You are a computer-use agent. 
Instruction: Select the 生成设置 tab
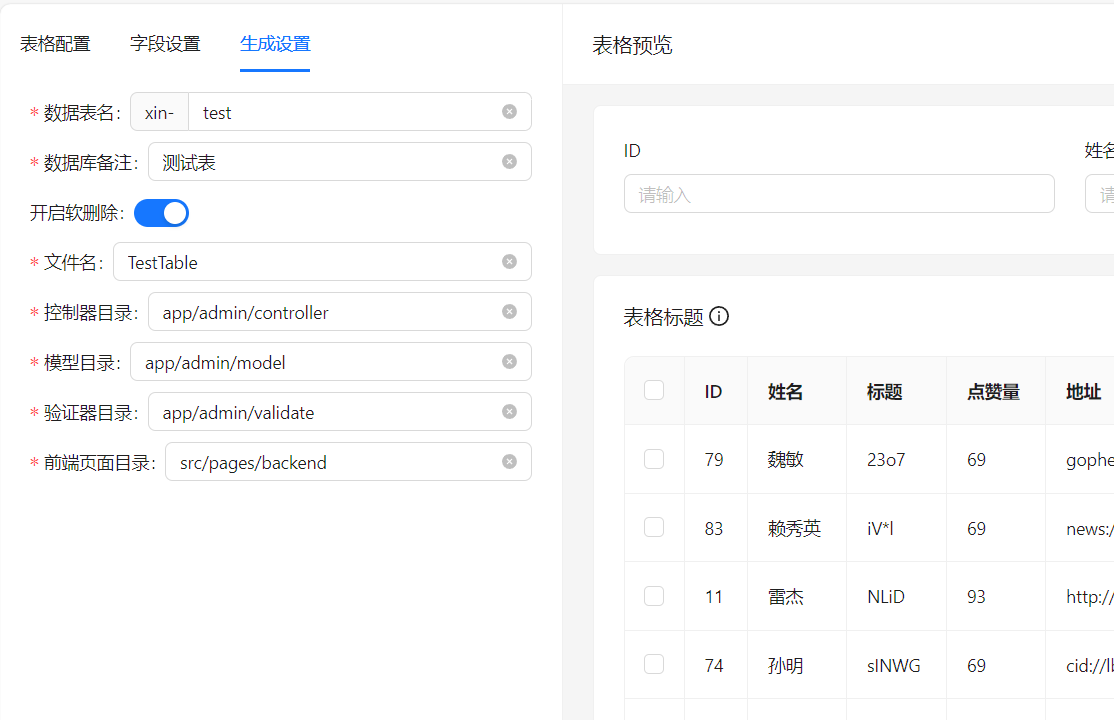275,44
